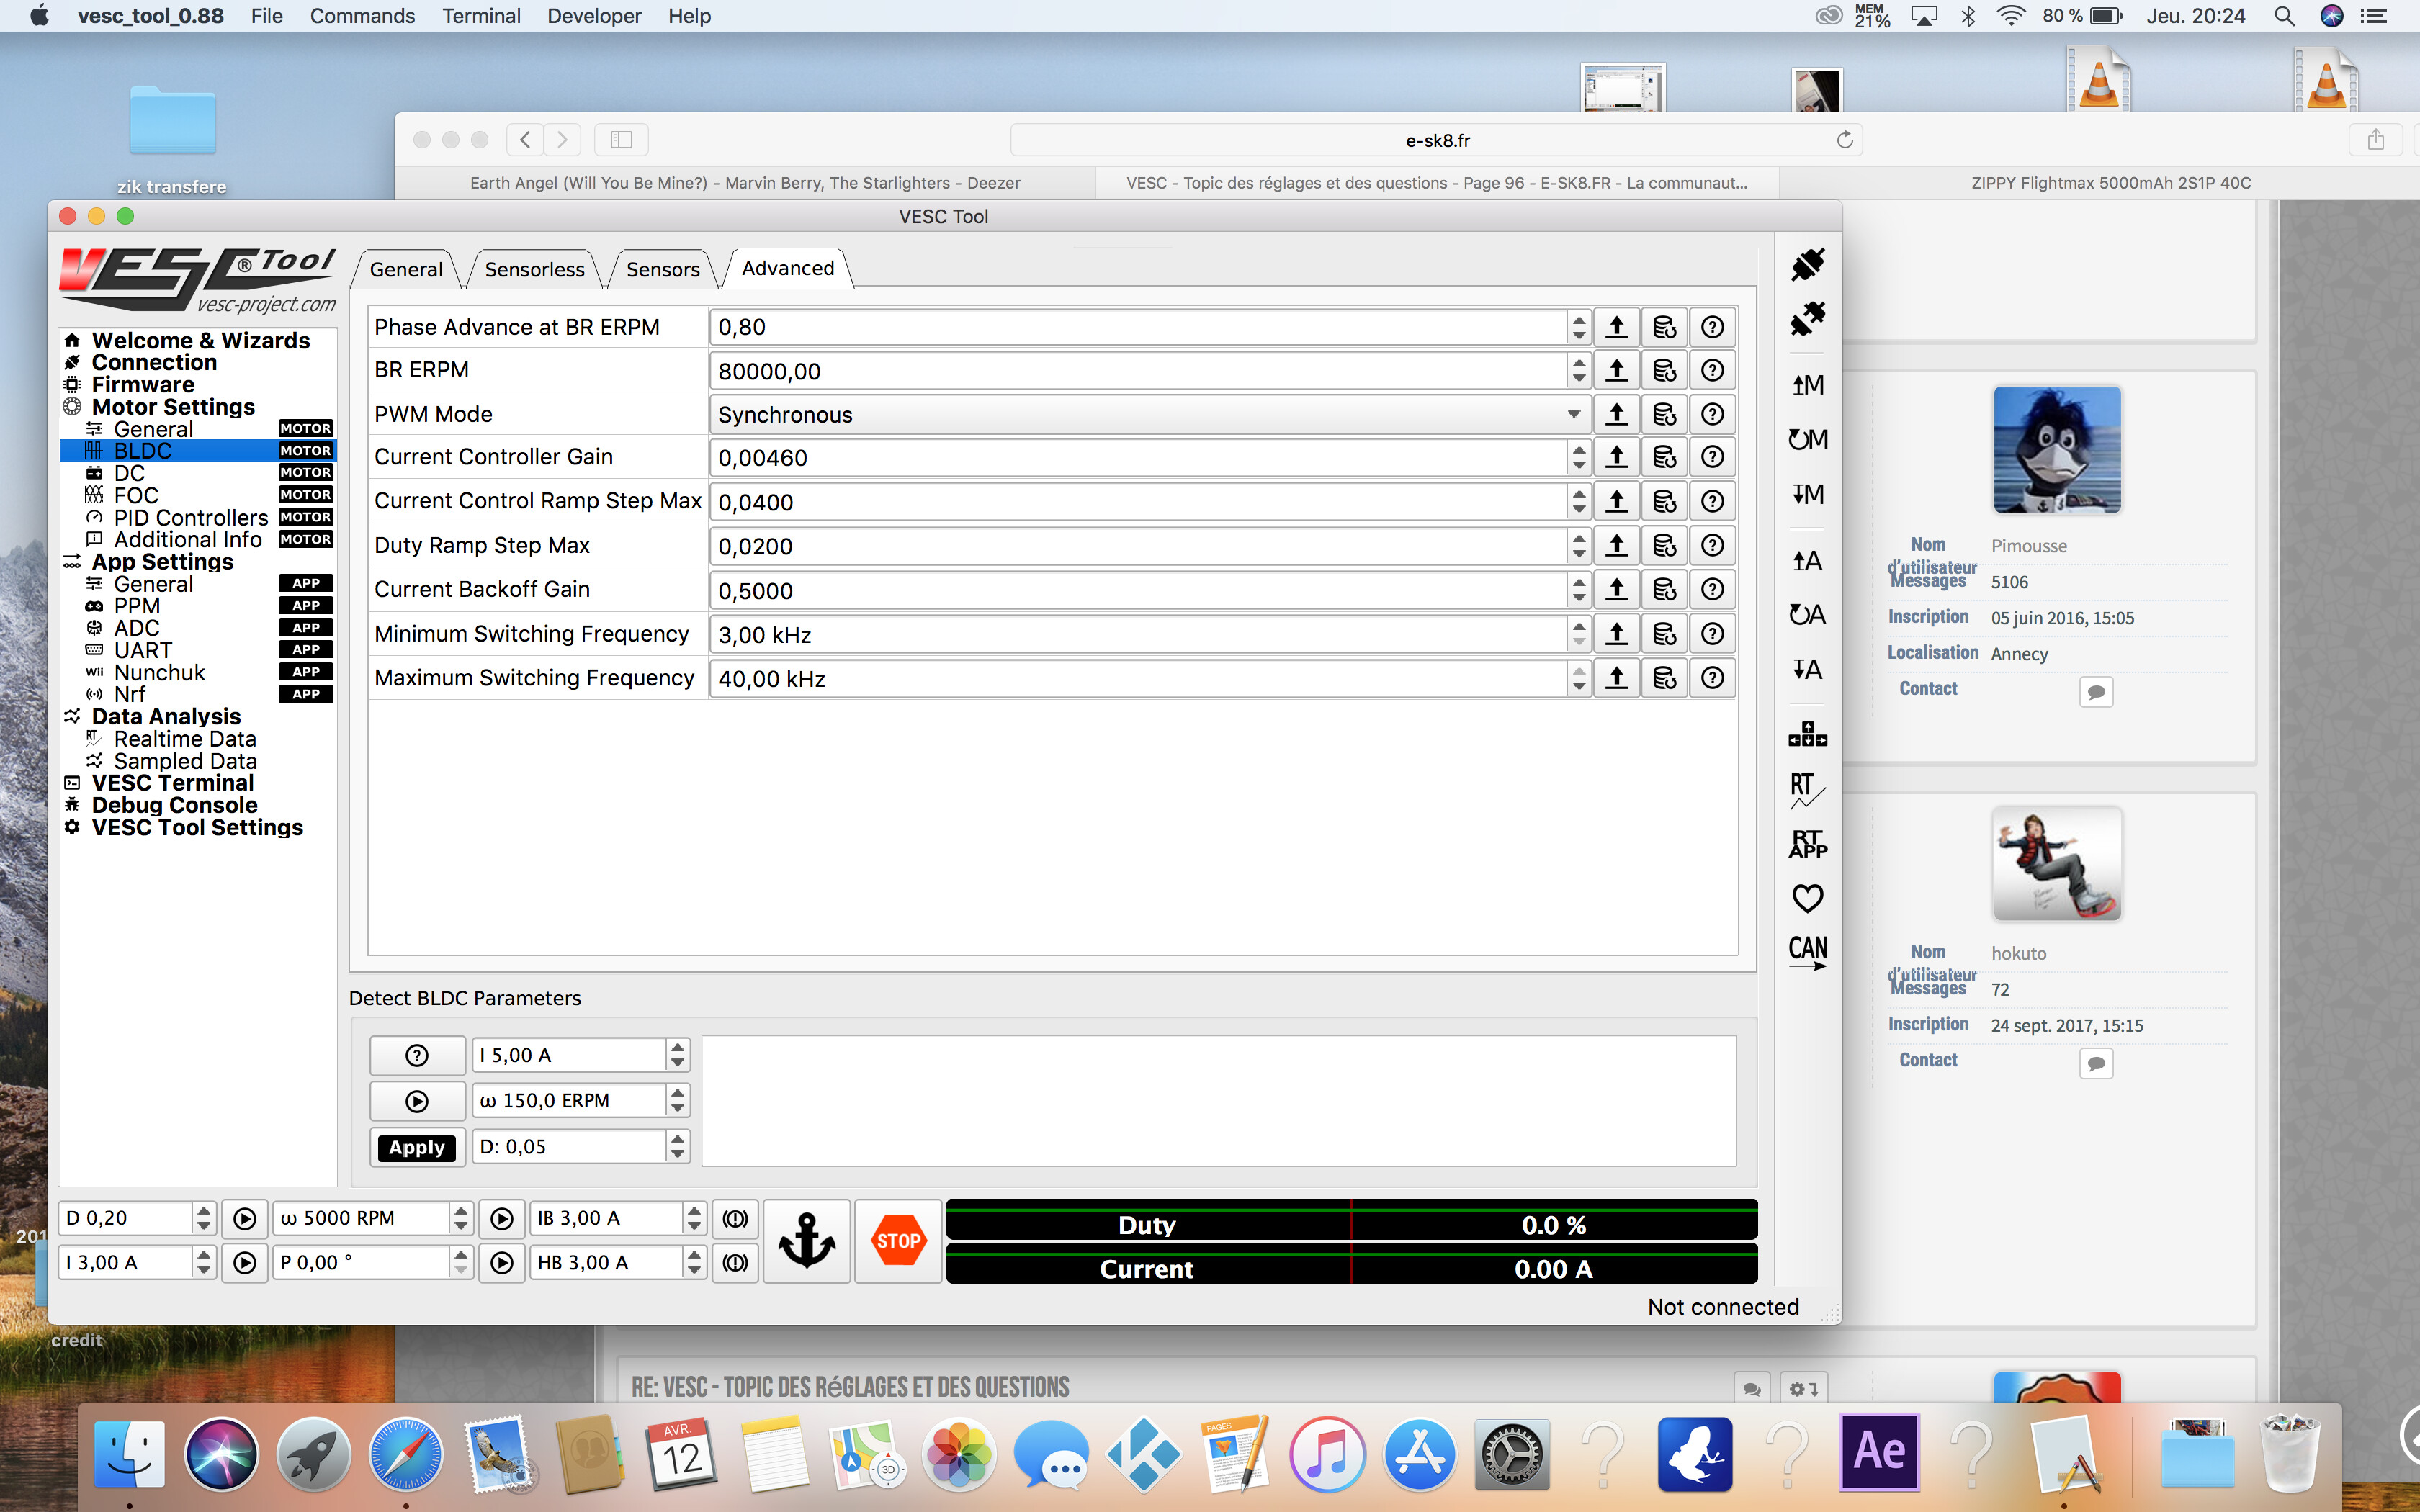Click help icon for Phase Advance at BR ERPM
Screen dimensions: 2420x1512
(x=1712, y=327)
